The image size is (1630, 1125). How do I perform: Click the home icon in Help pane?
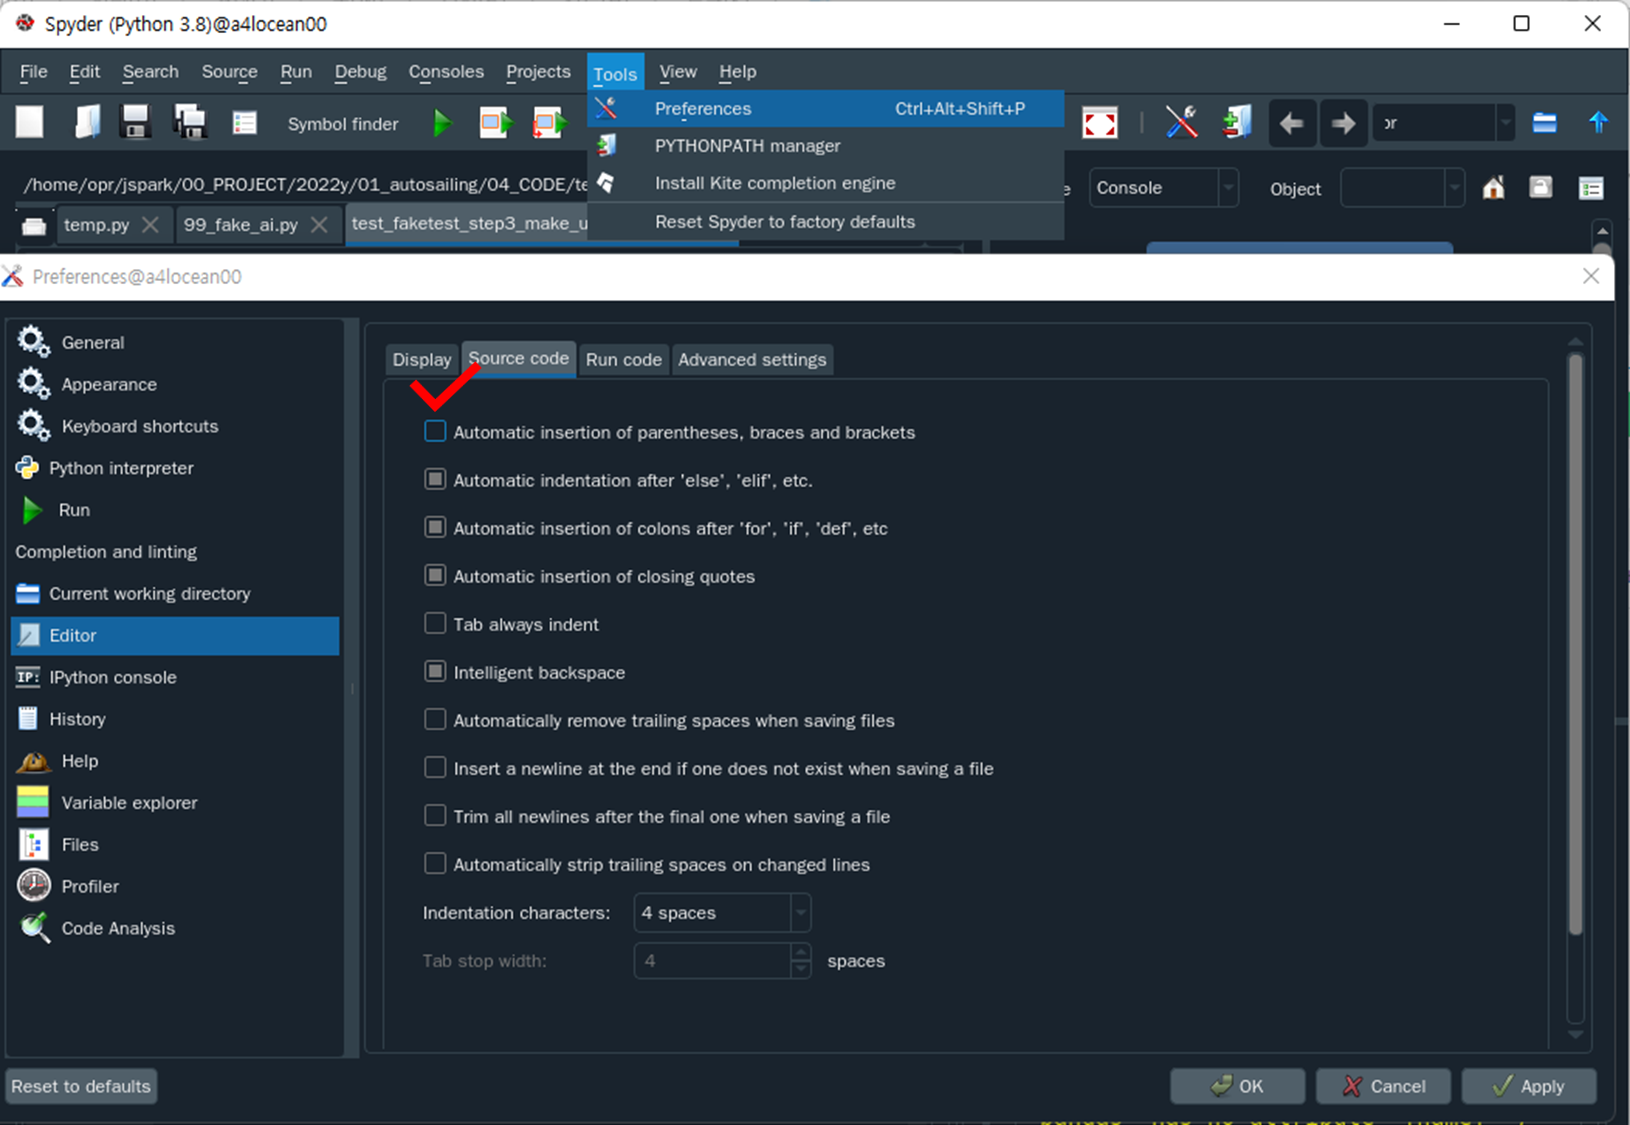[1493, 188]
